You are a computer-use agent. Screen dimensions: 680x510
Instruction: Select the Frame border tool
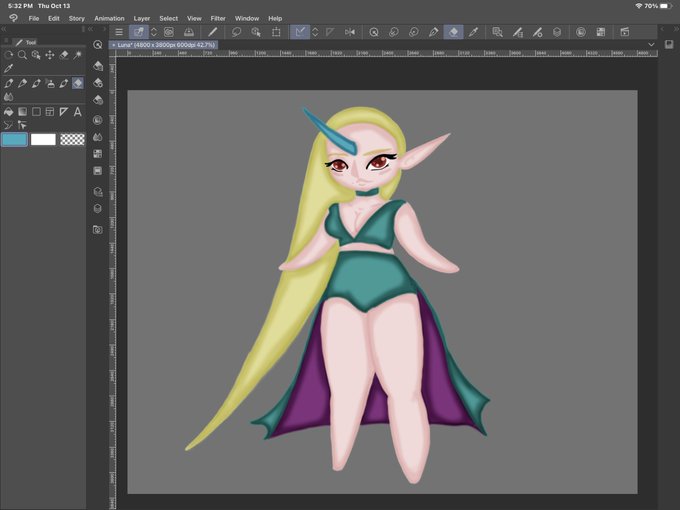point(50,112)
